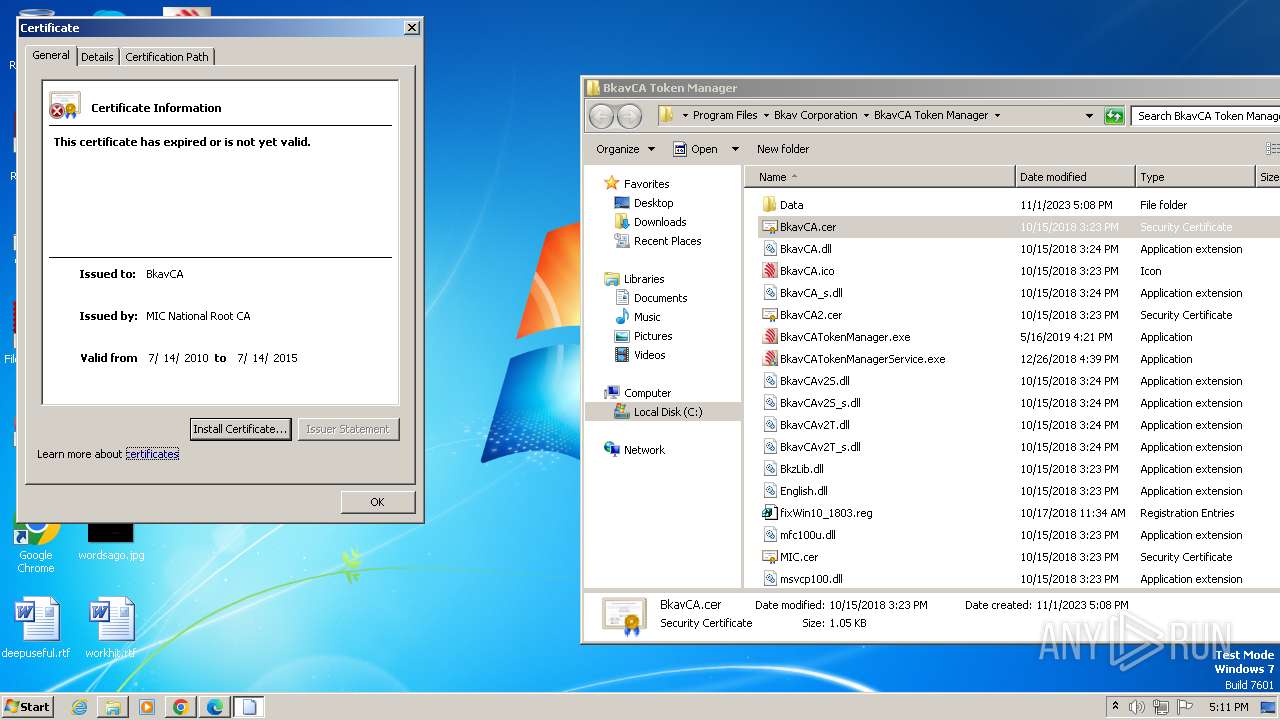Select the MIC.cer certificate icon

[769, 557]
